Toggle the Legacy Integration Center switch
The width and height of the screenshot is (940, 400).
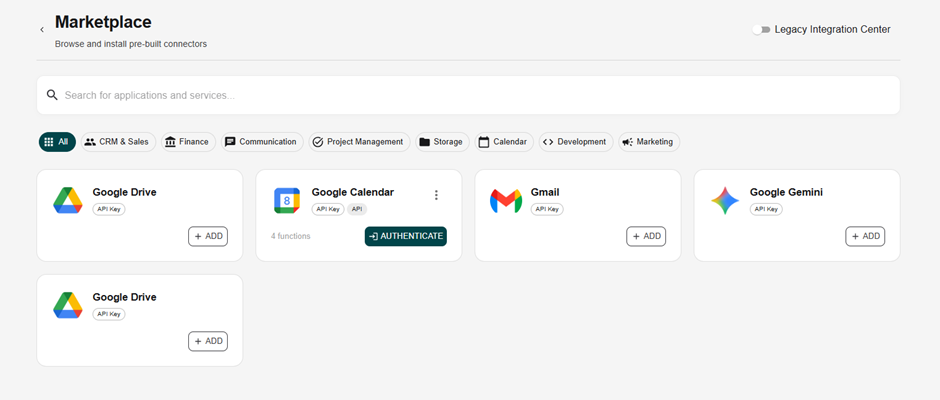761,29
